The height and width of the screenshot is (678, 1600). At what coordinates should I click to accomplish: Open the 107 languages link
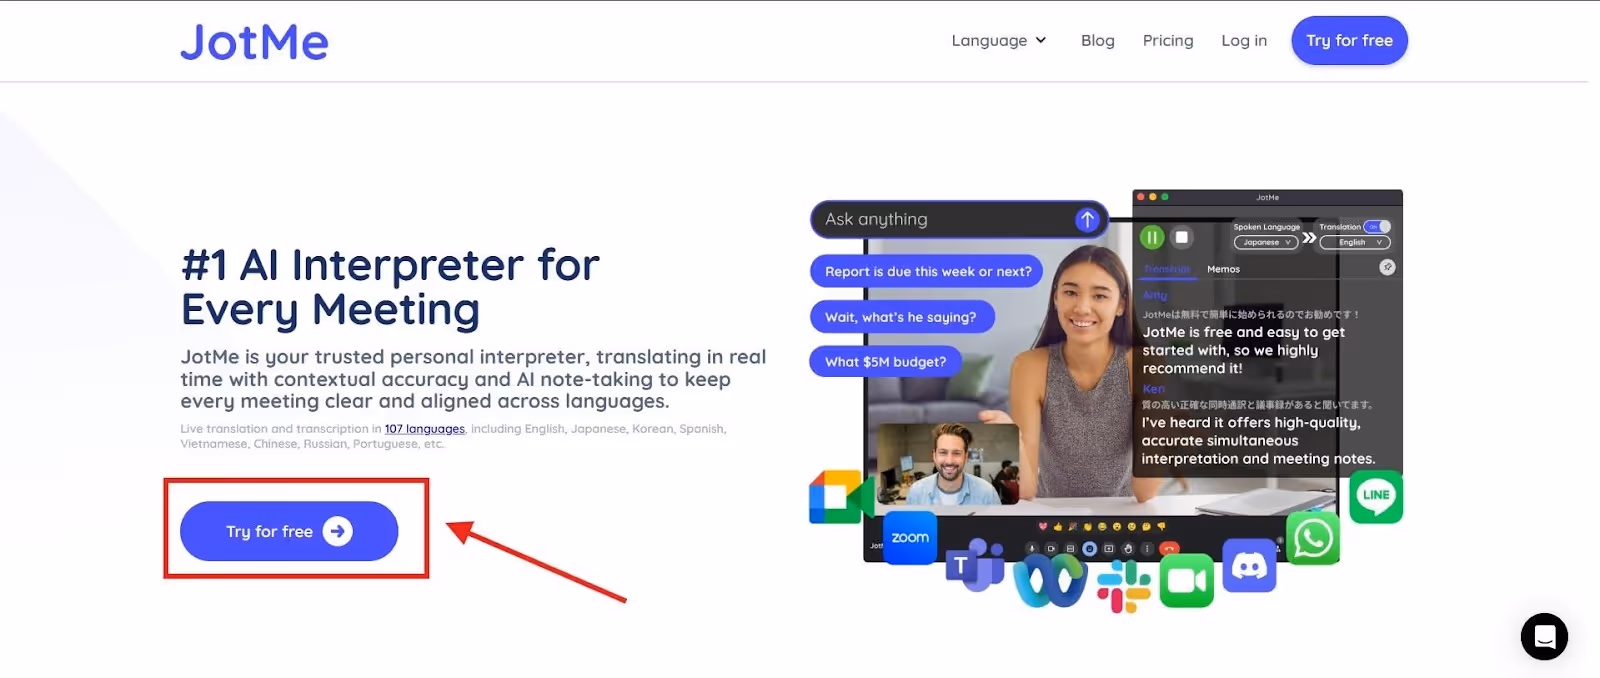[425, 429]
